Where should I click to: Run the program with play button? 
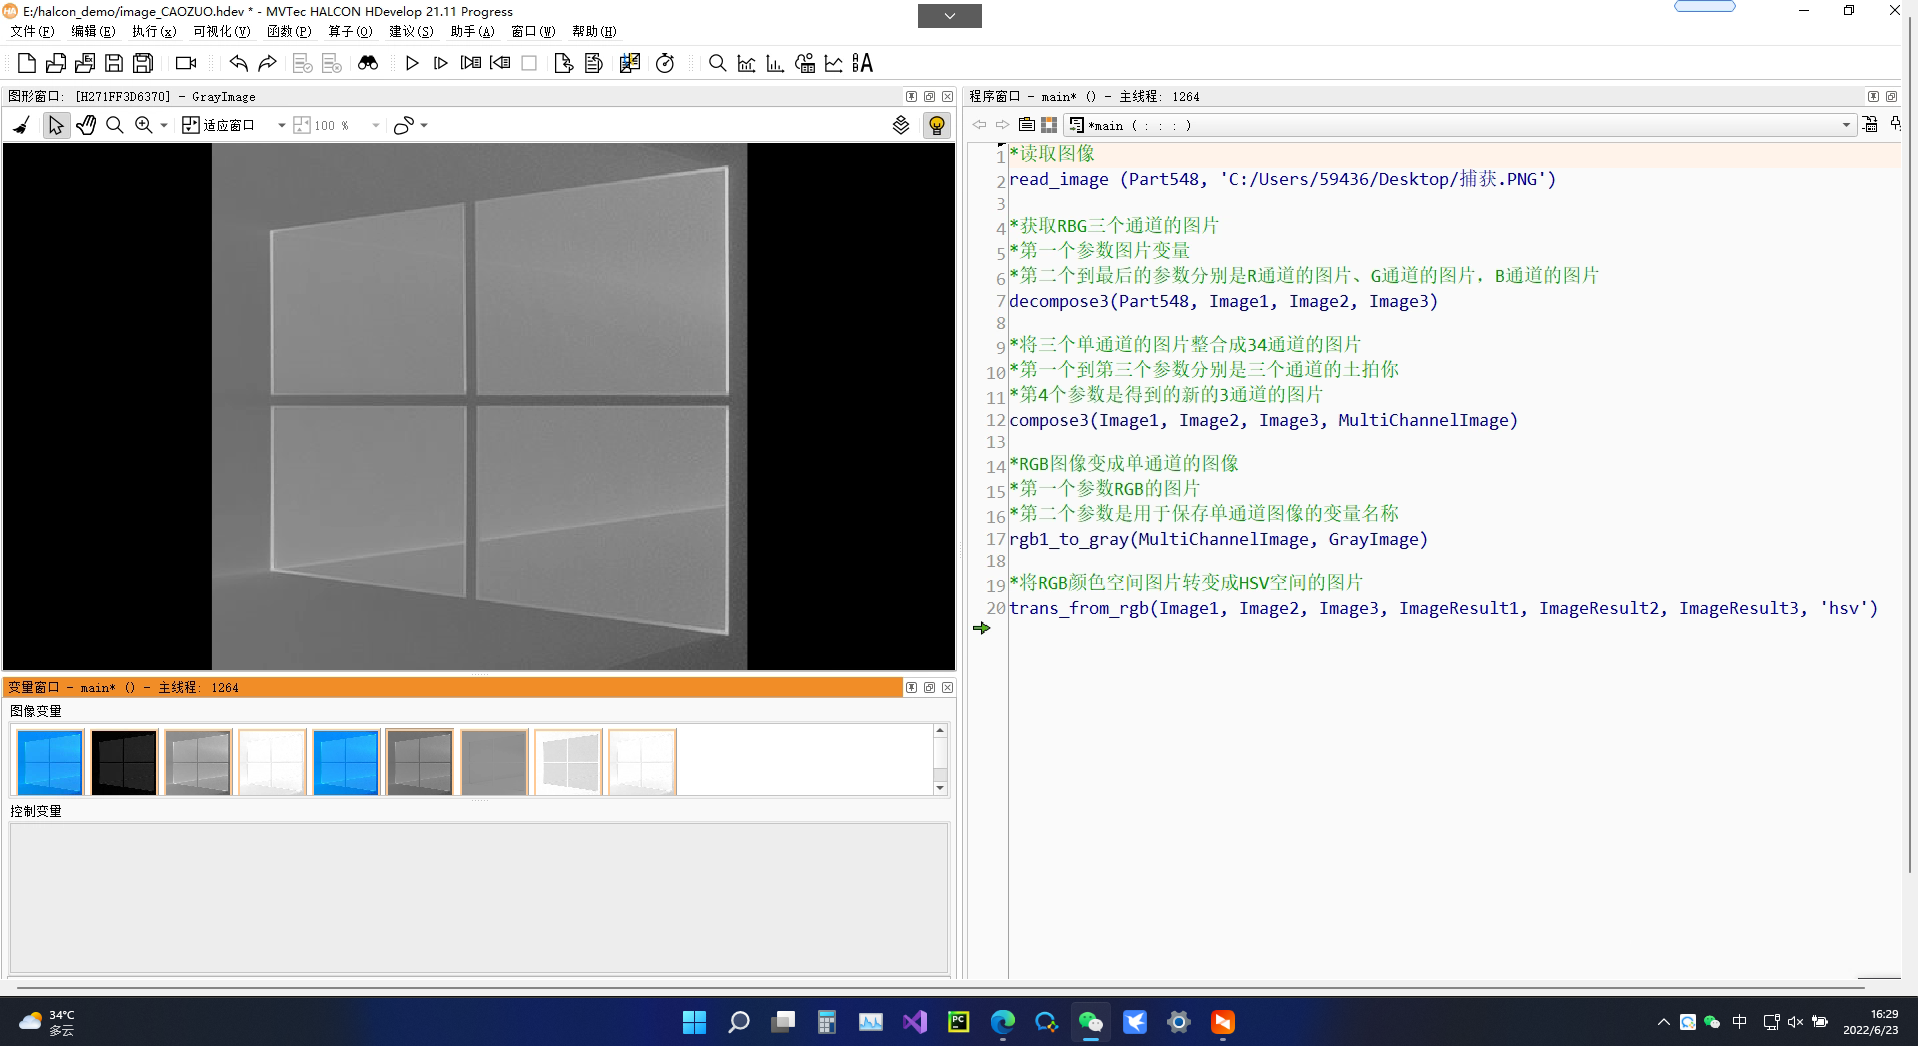coord(412,63)
